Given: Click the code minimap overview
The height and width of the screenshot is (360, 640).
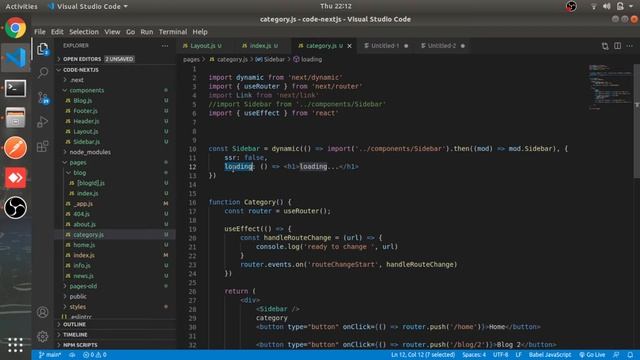Looking at the screenshot, I should click(610, 87).
